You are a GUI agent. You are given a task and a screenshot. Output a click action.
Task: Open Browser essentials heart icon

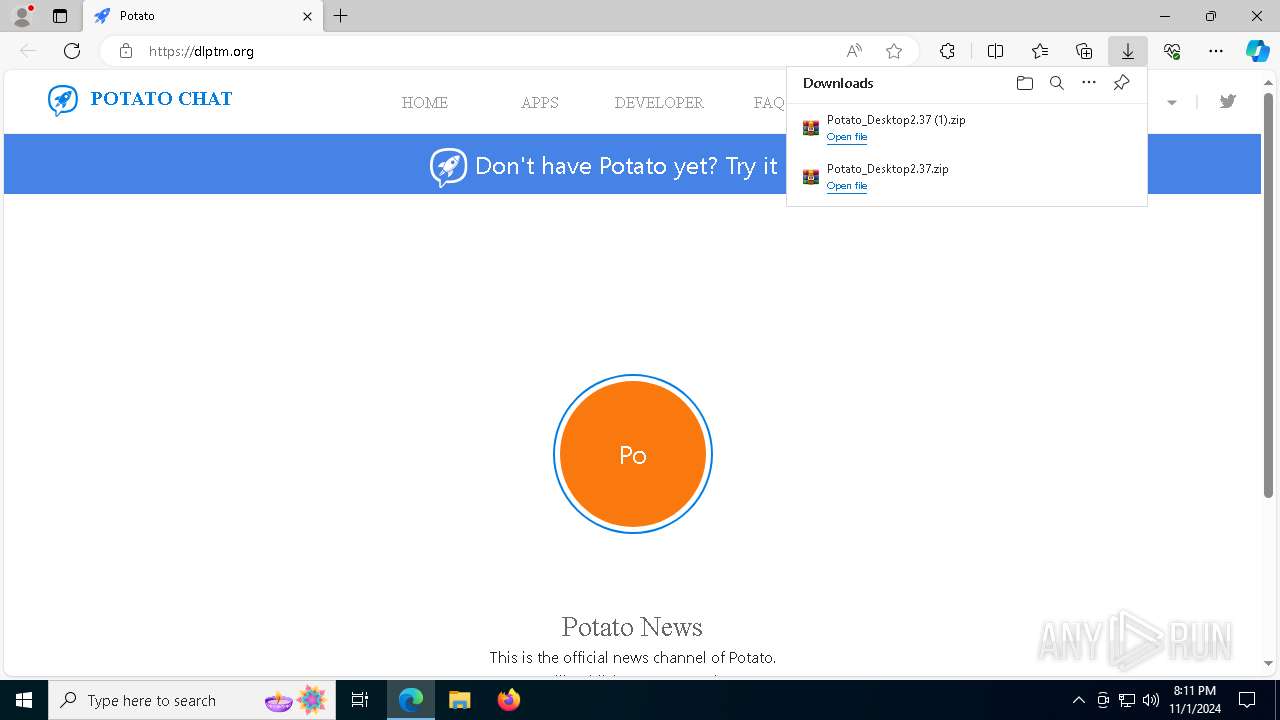[x=1172, y=51]
